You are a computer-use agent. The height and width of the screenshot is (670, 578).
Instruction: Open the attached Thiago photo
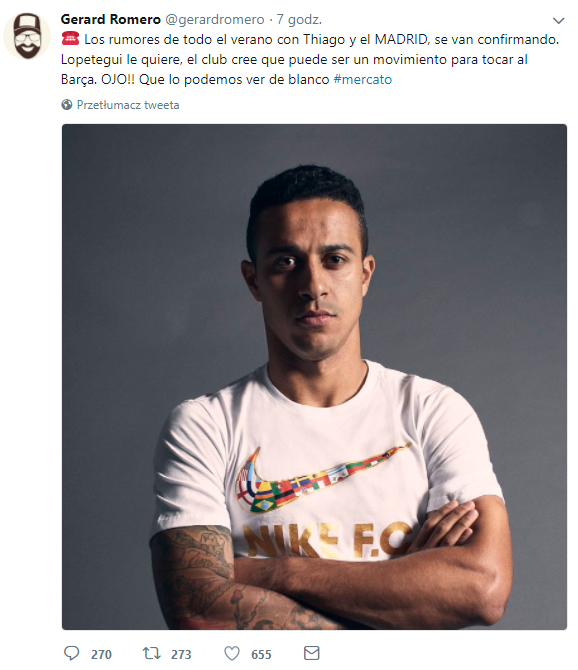[314, 377]
